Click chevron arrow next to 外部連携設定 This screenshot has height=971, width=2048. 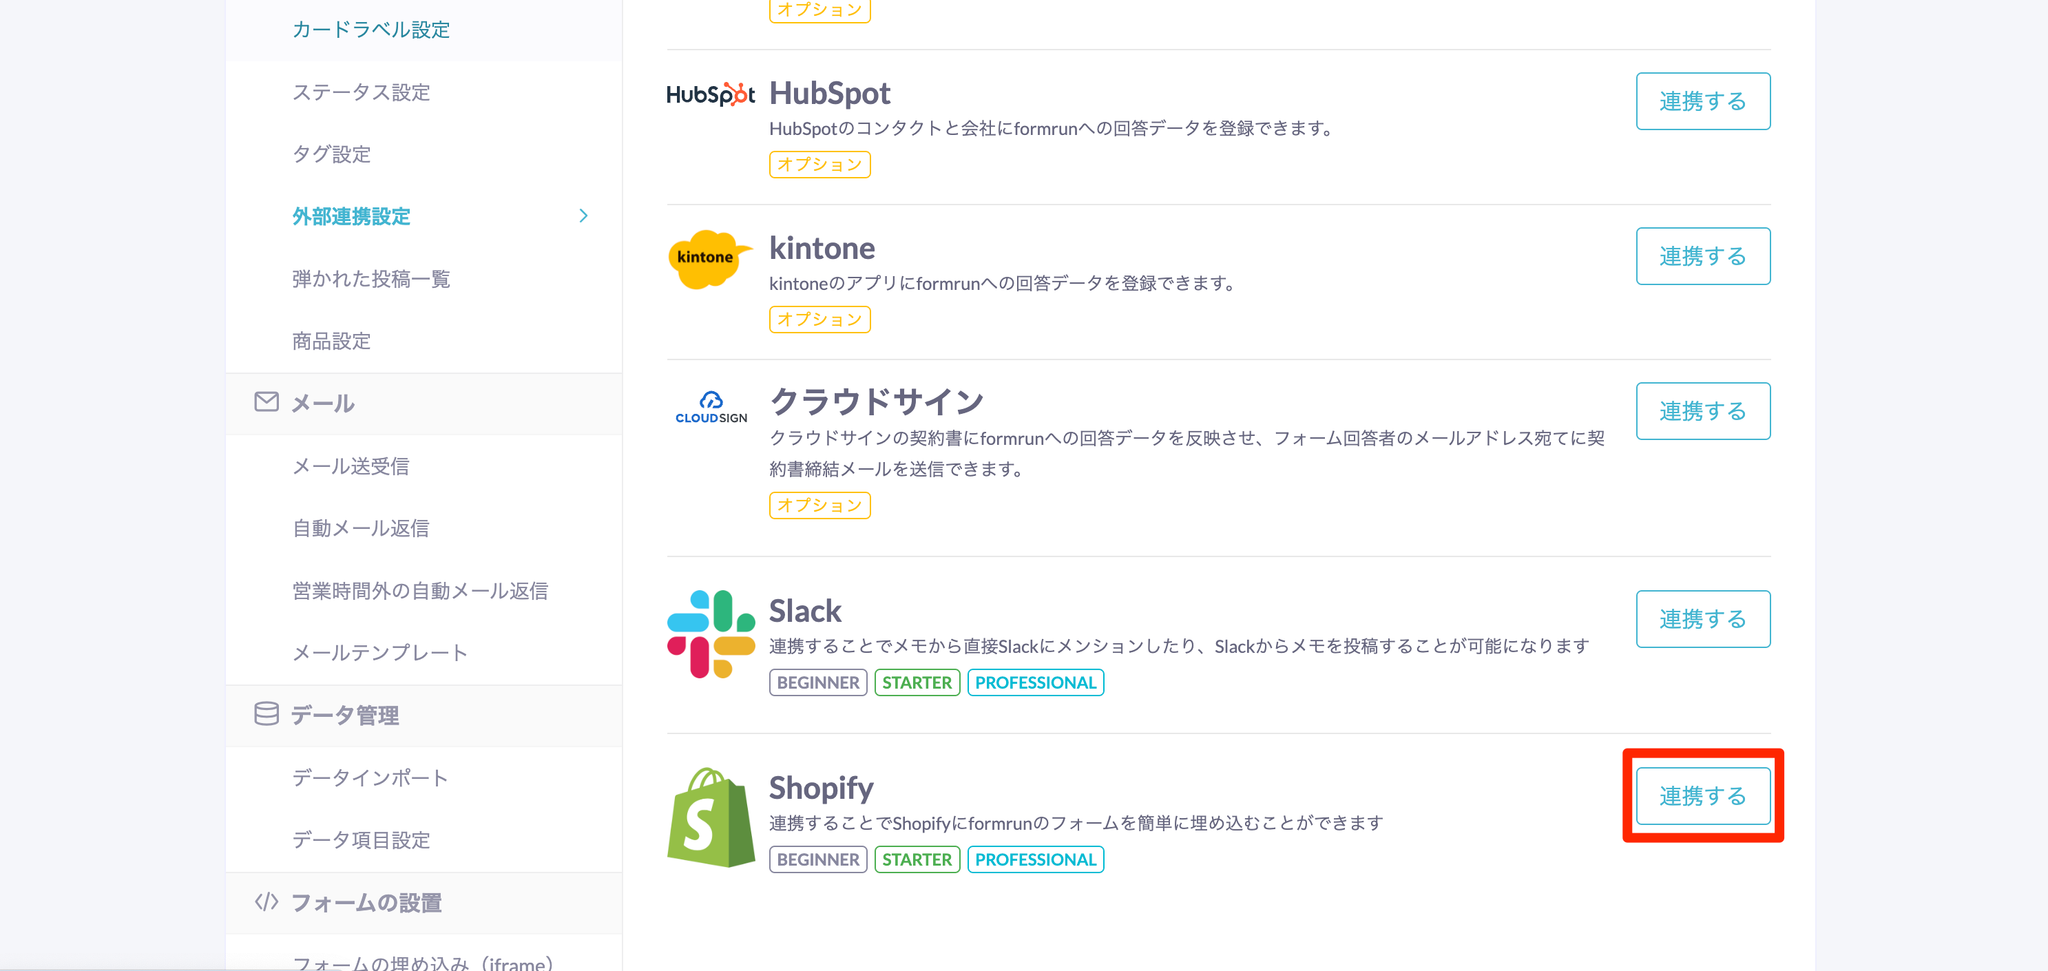(584, 216)
